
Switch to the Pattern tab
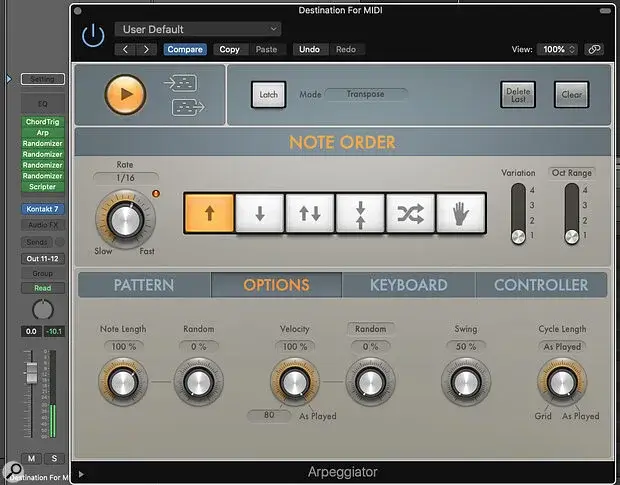(x=144, y=285)
